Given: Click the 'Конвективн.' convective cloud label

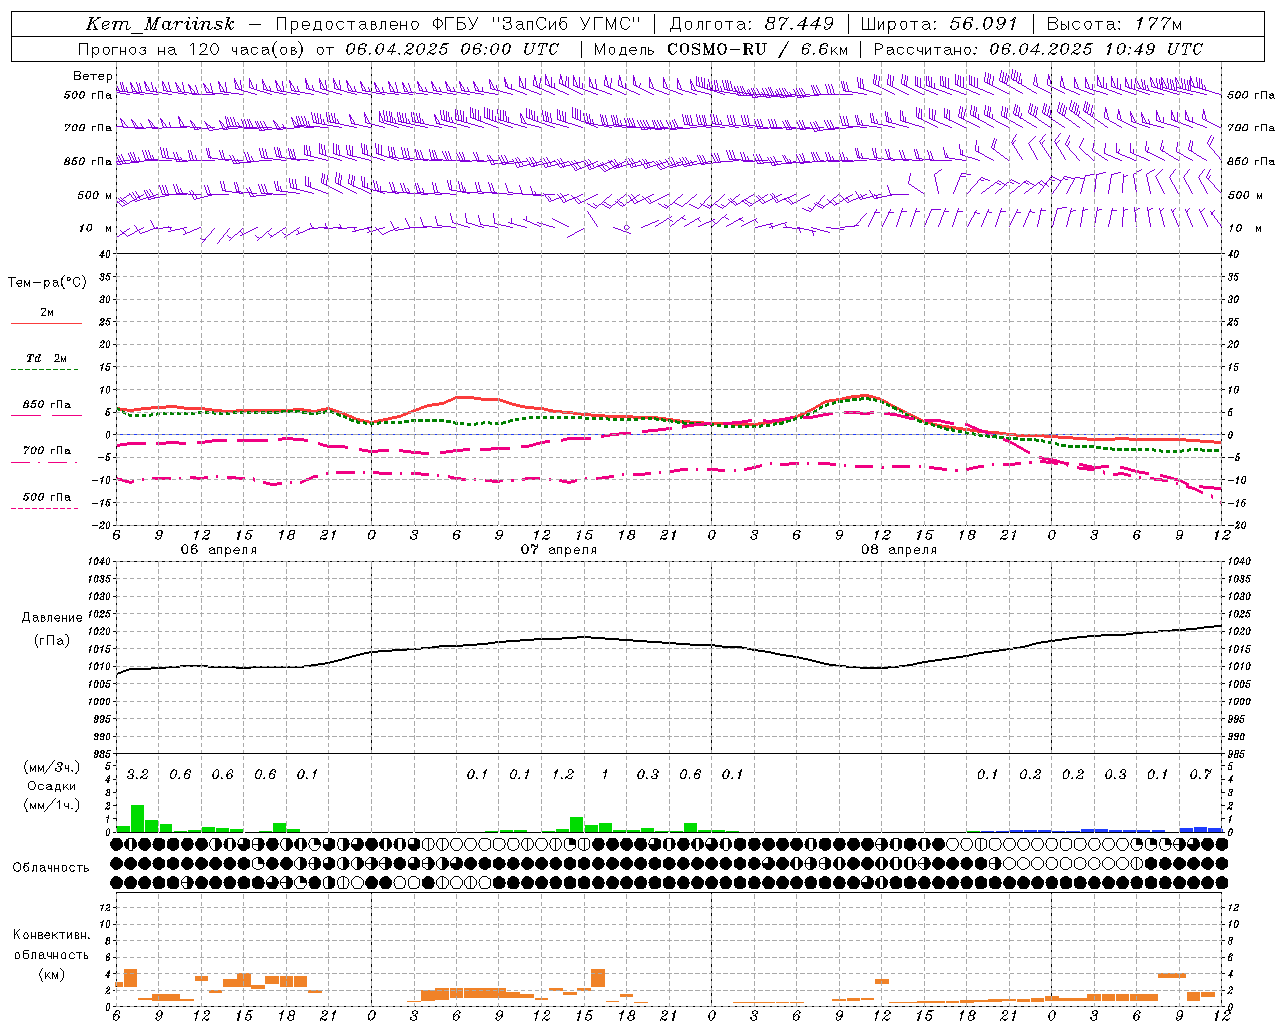Looking at the screenshot, I should [x=51, y=935].
